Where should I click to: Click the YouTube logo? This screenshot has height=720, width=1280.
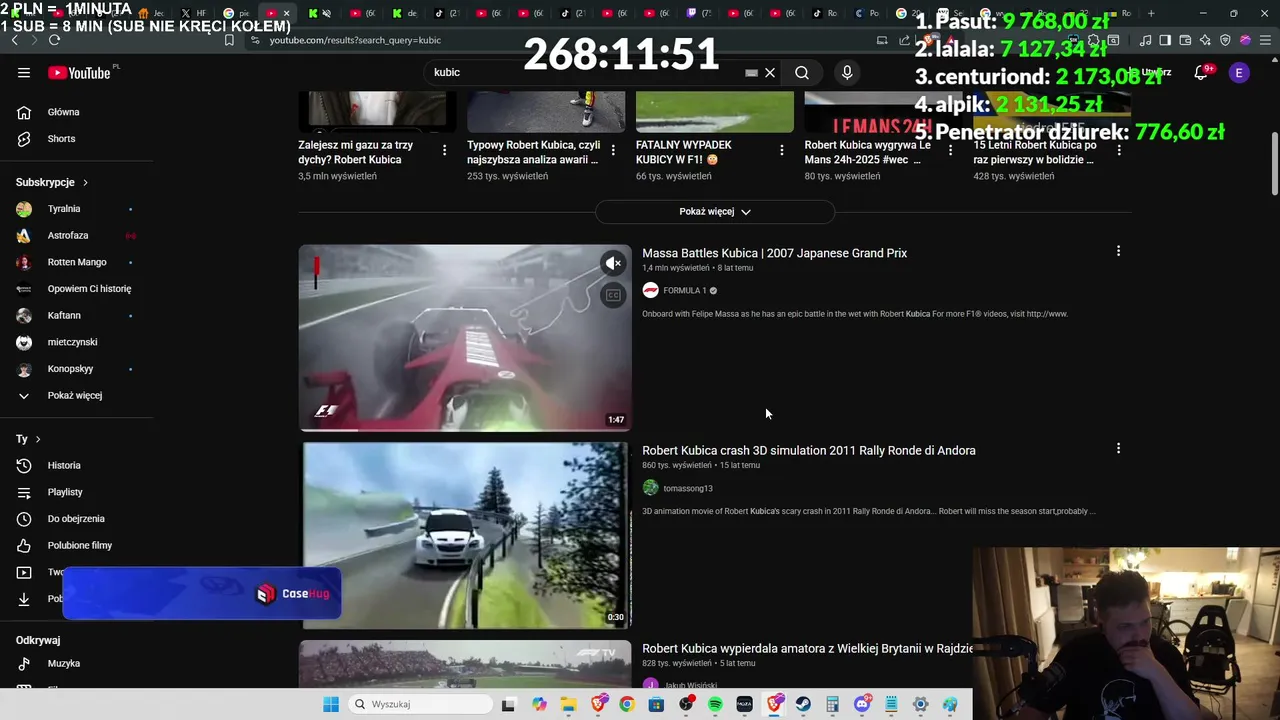tap(79, 72)
